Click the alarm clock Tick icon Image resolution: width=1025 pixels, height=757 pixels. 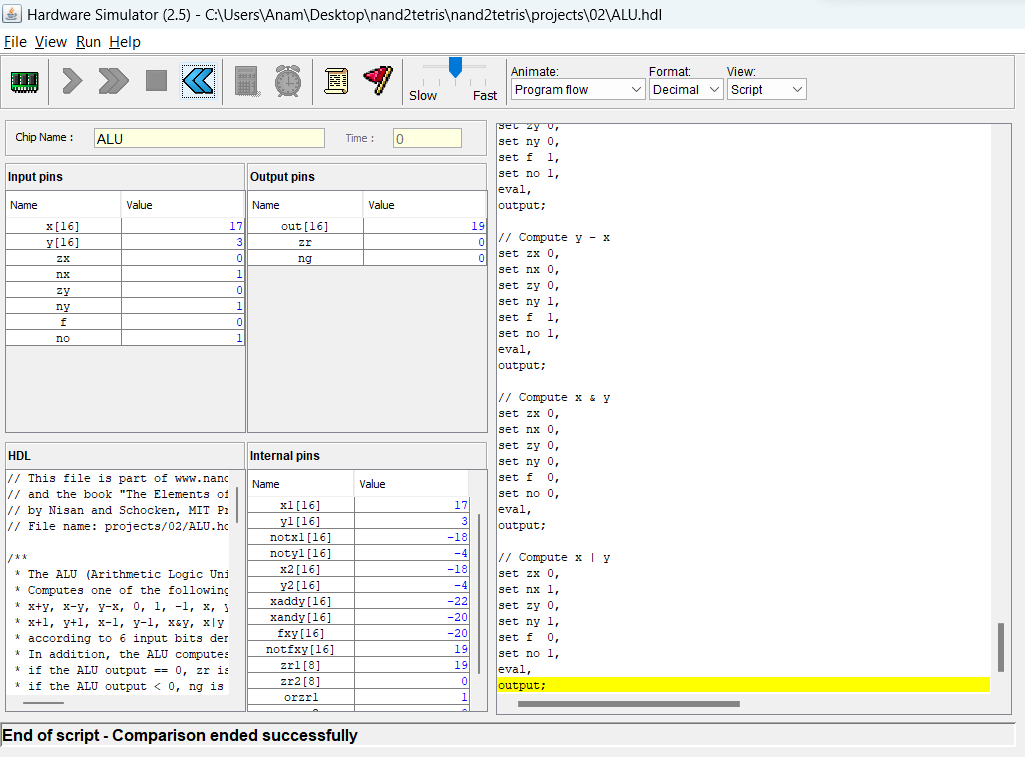pyautogui.click(x=288, y=81)
